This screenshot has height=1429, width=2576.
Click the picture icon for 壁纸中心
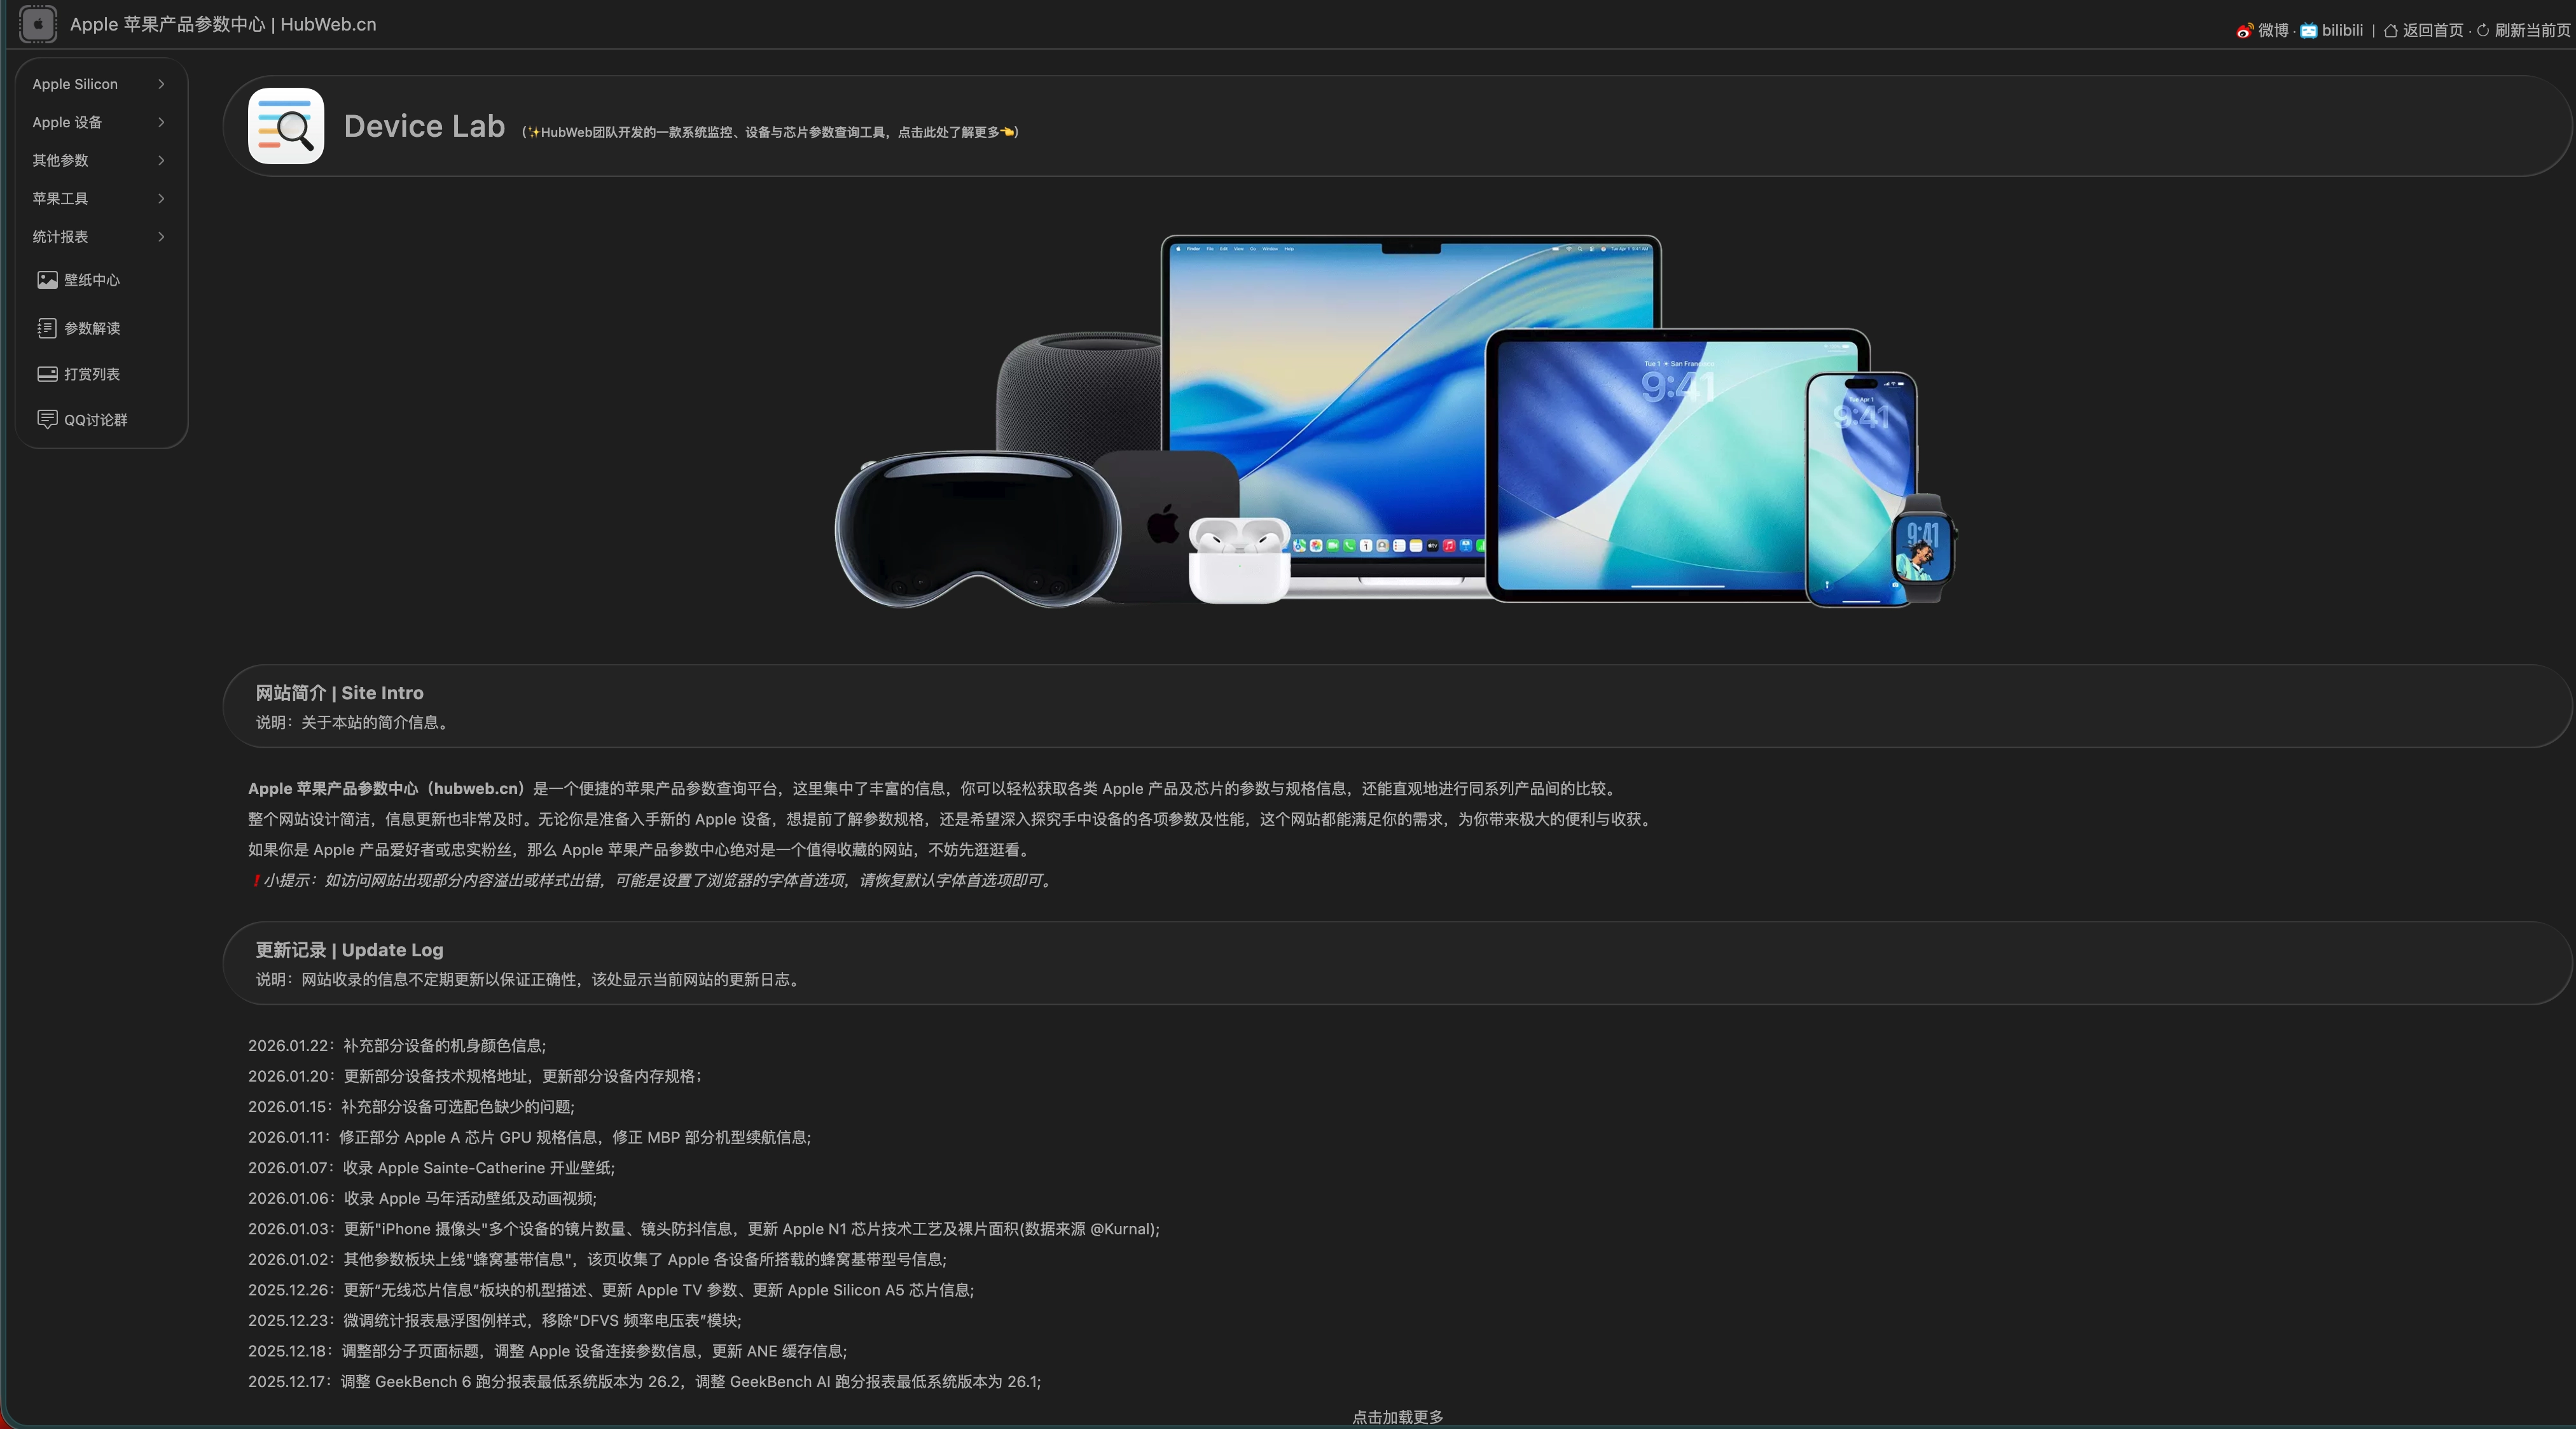tap(47, 280)
